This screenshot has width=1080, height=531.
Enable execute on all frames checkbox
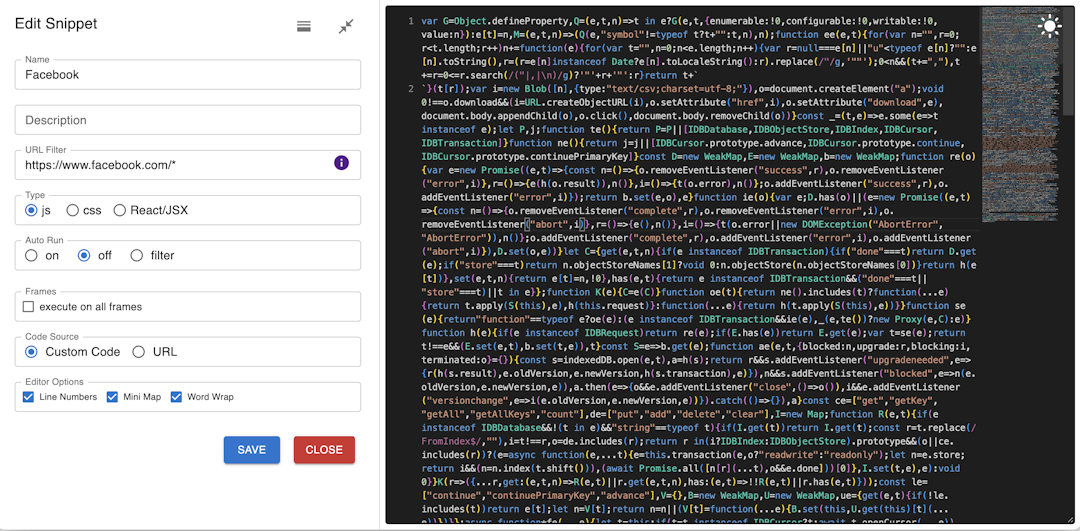(29, 307)
